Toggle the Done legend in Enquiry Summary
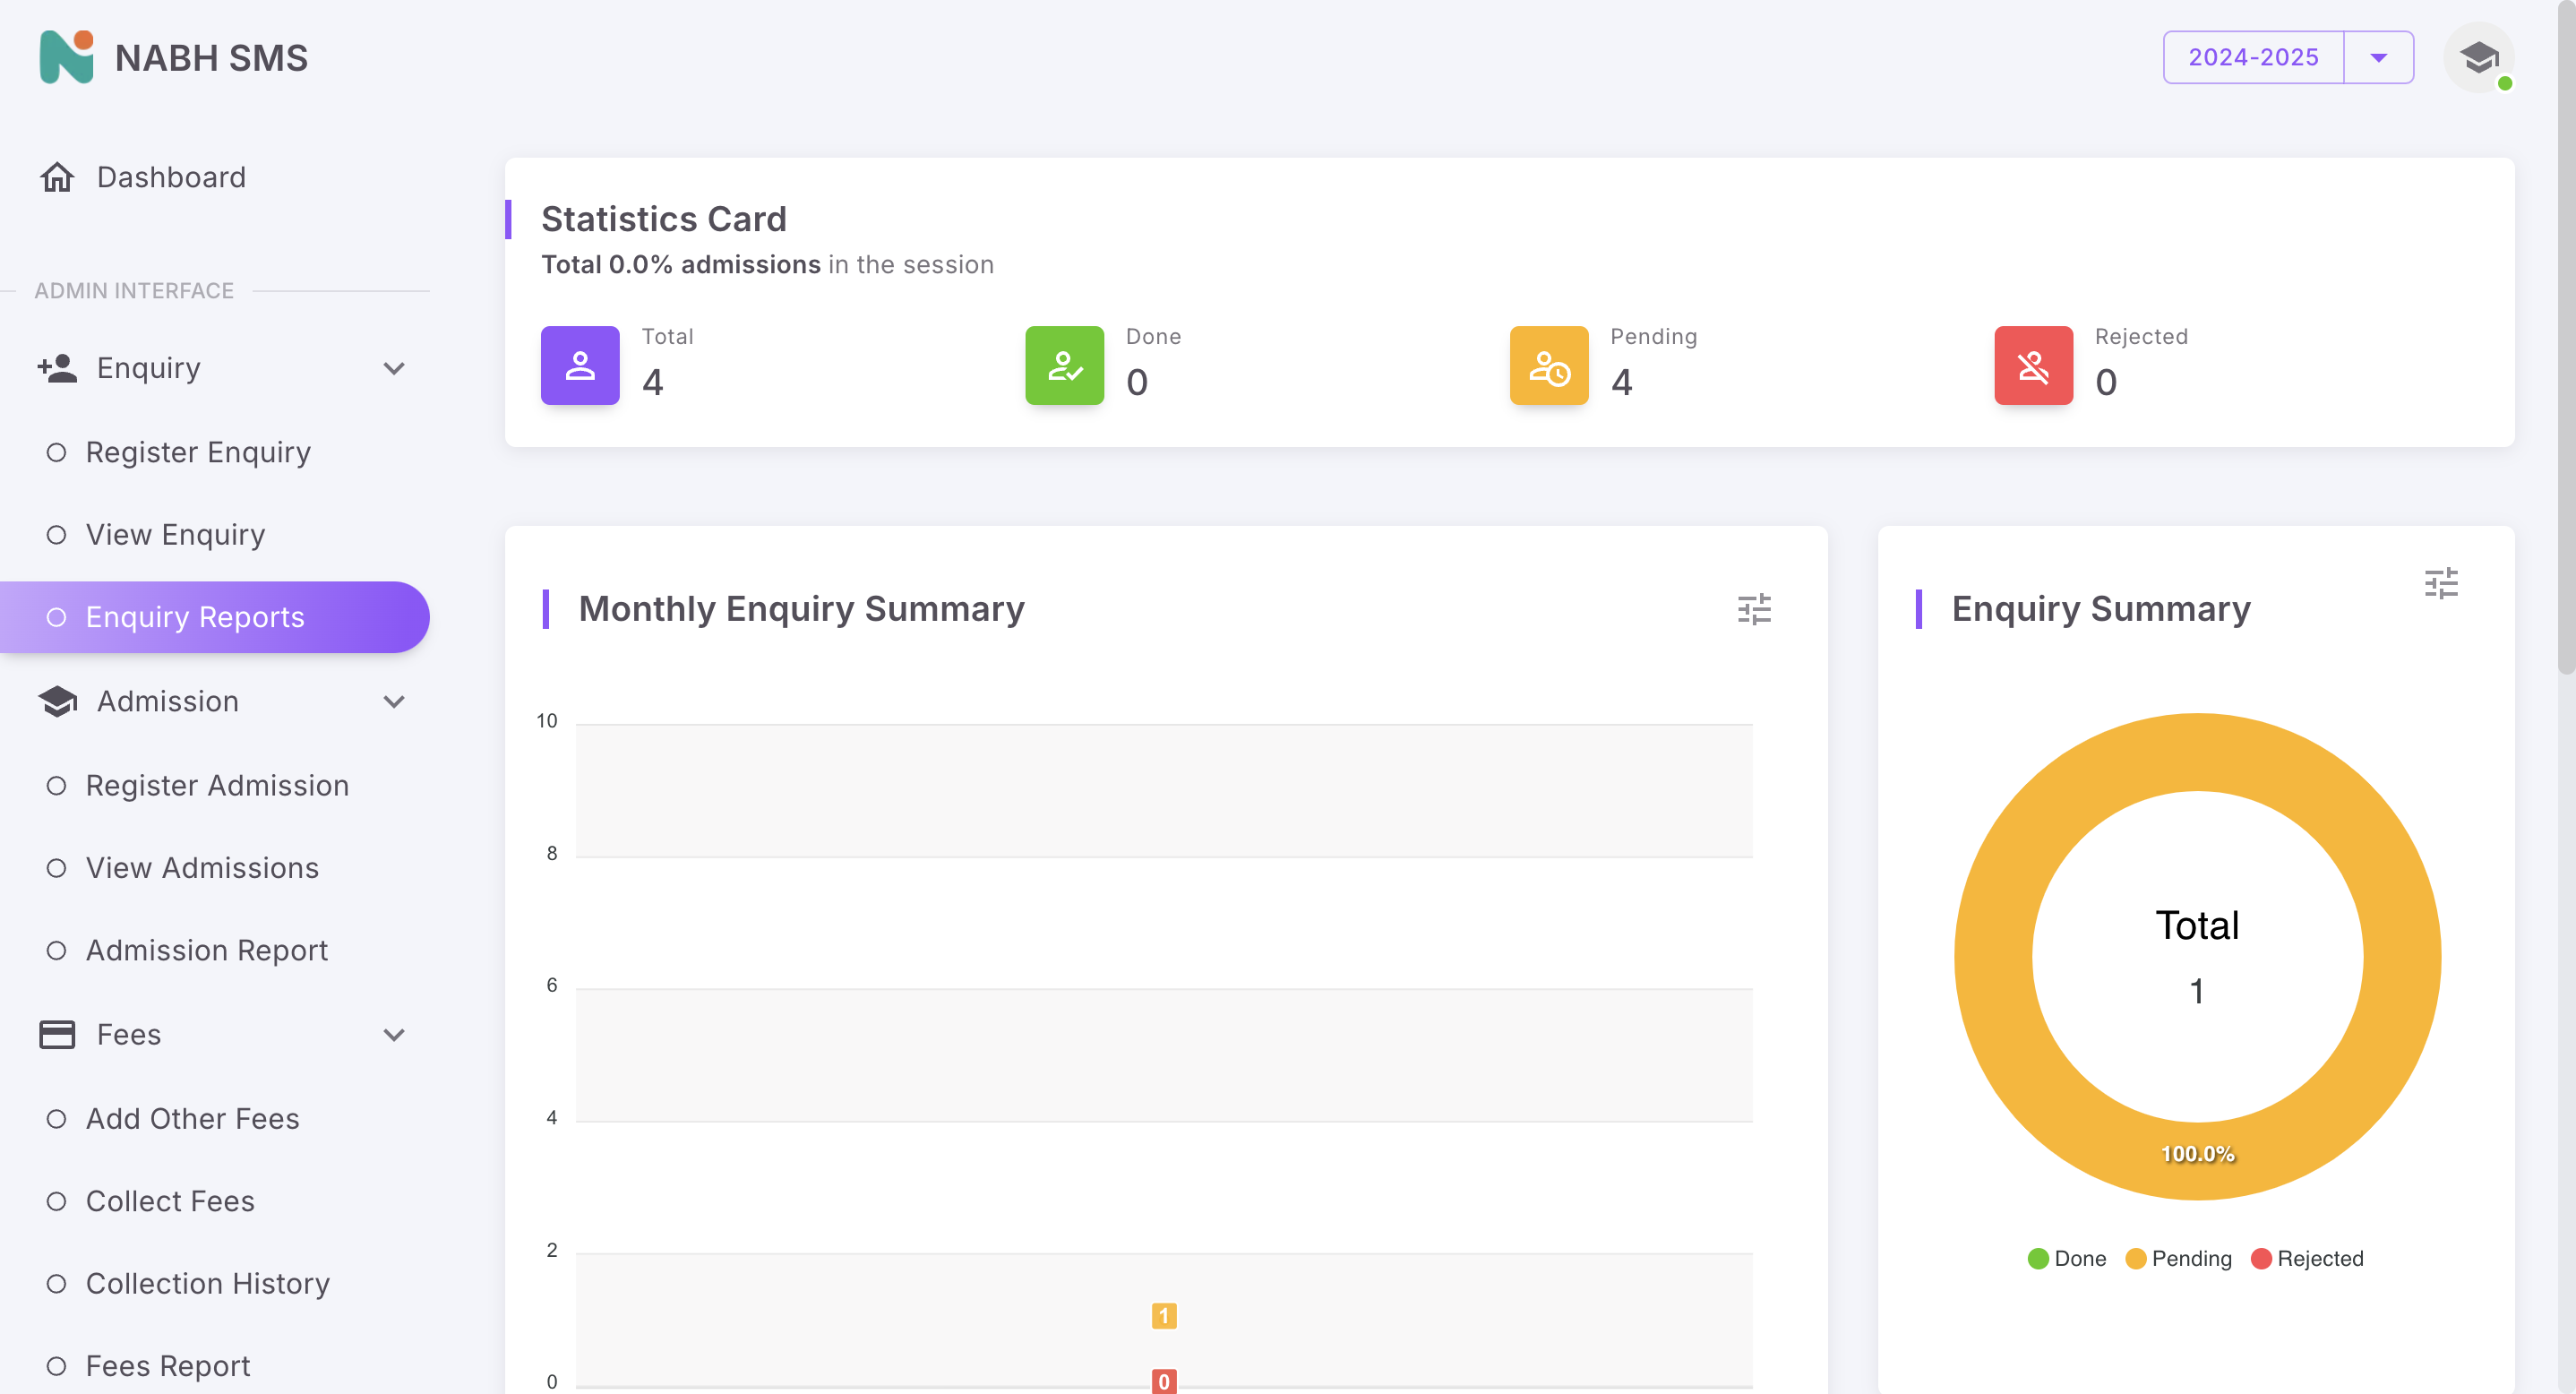Screen dimensions: 2576x1394 2066,1258
